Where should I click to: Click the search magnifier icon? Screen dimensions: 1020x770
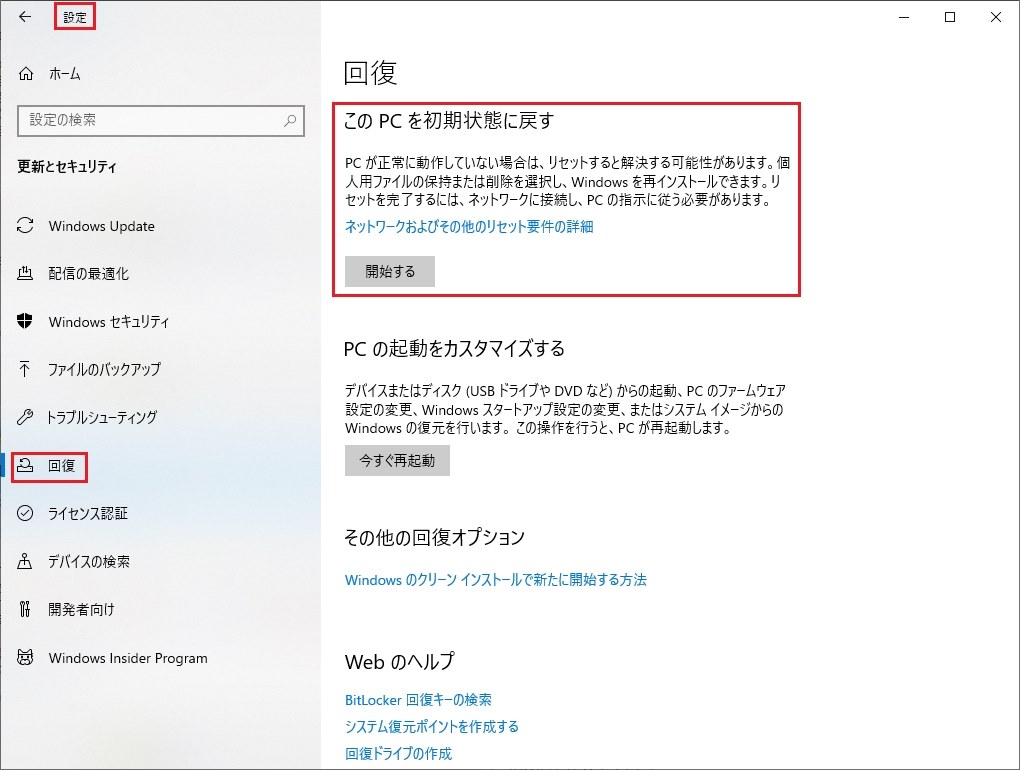(x=290, y=120)
